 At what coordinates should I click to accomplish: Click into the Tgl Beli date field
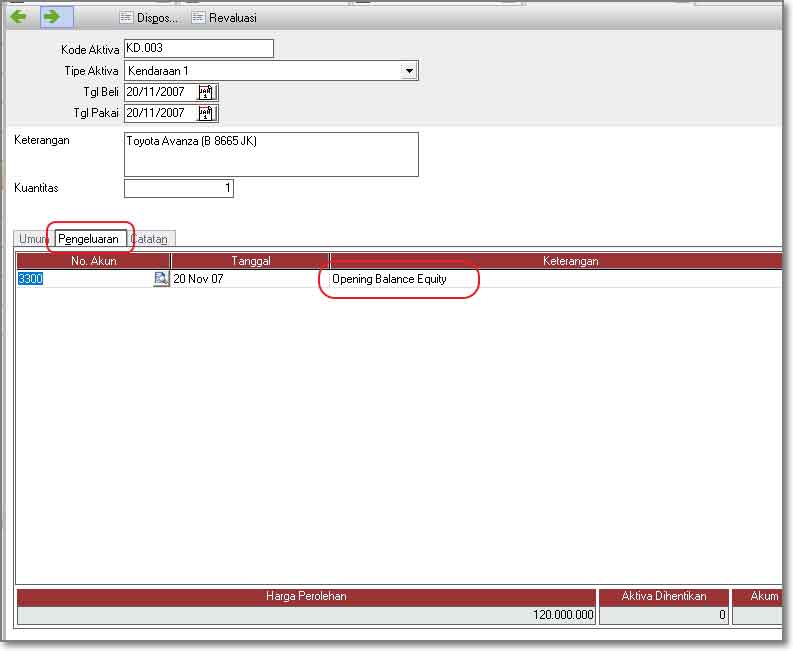pos(160,92)
